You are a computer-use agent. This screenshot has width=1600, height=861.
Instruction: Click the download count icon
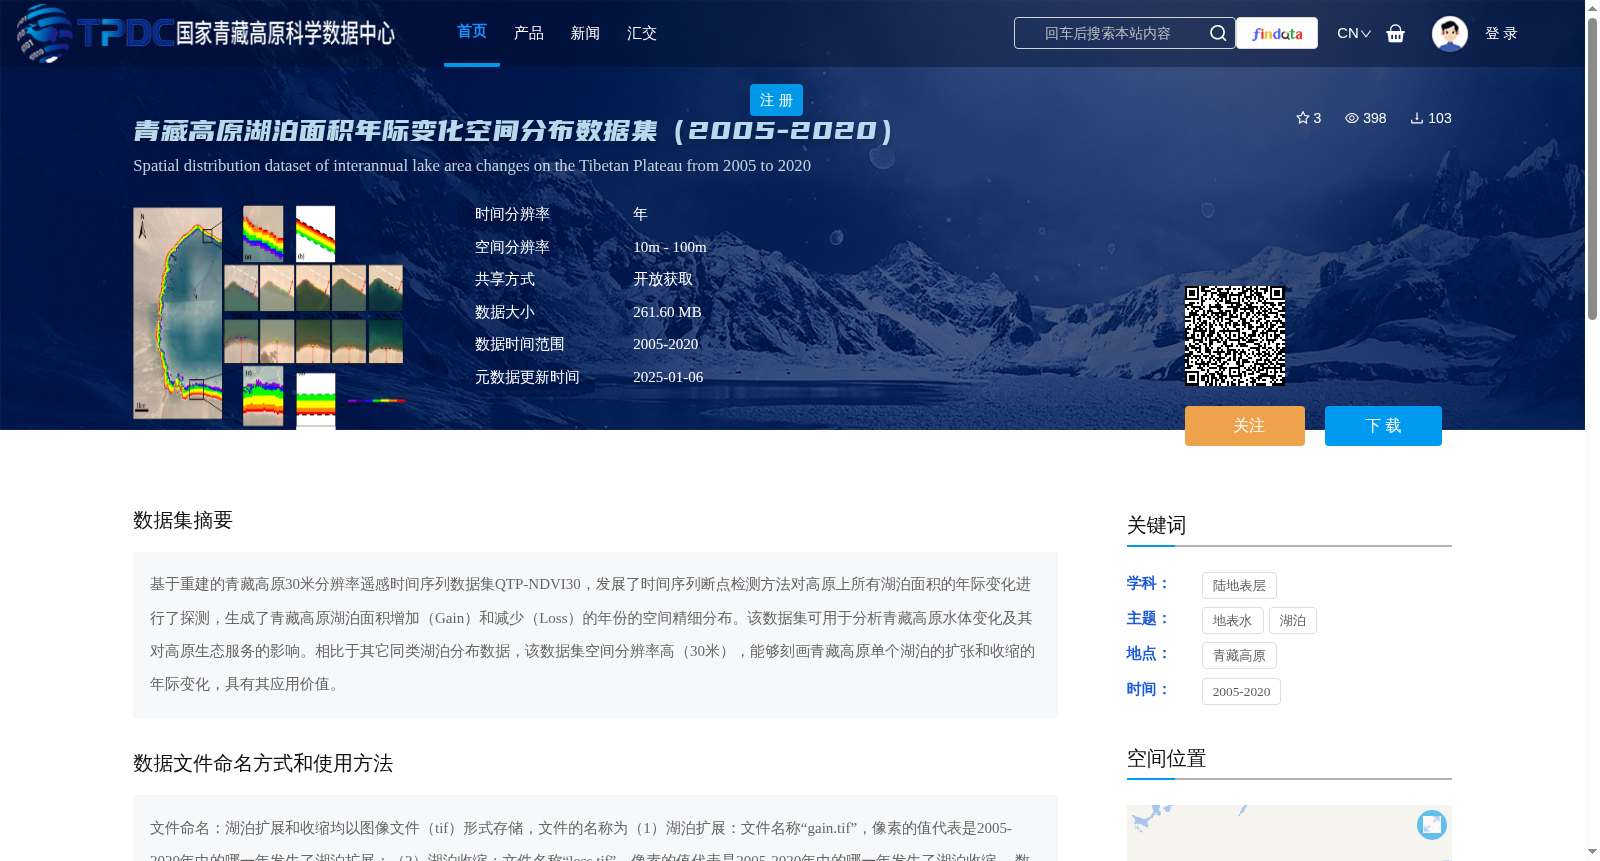[x=1417, y=118]
